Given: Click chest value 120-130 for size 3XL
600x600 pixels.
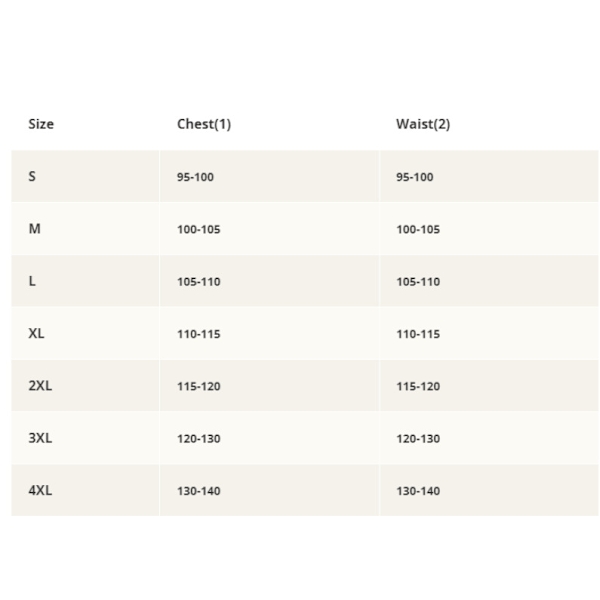Looking at the screenshot, I should [199, 439].
